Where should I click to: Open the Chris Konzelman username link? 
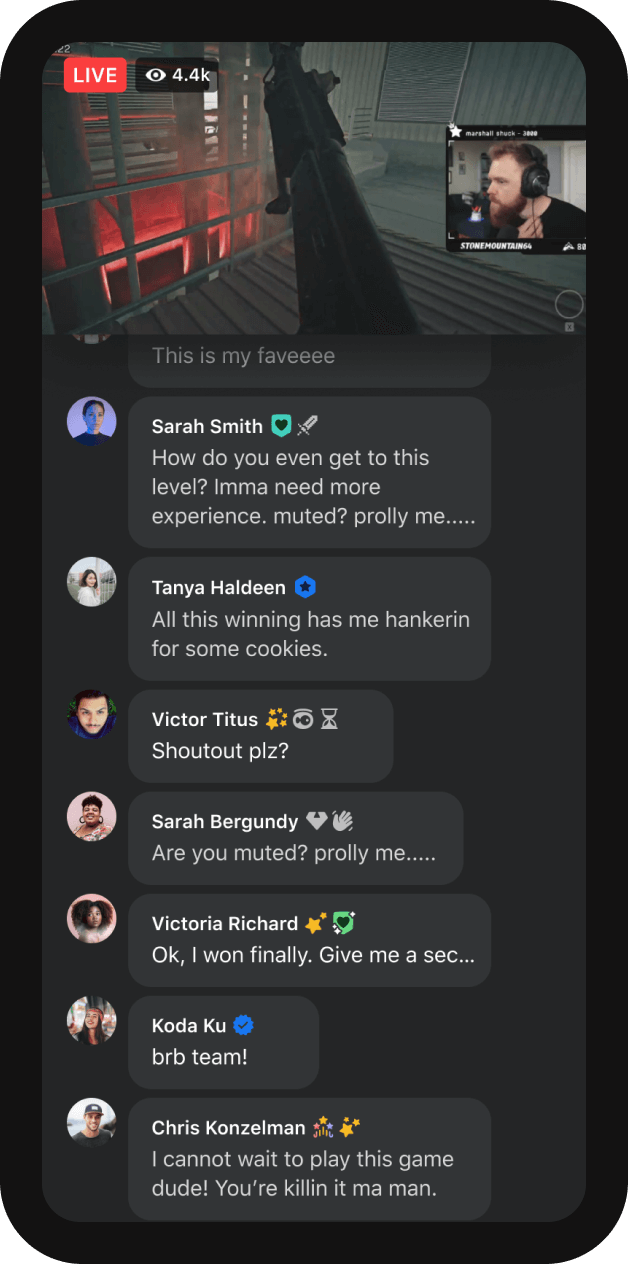(229, 1127)
